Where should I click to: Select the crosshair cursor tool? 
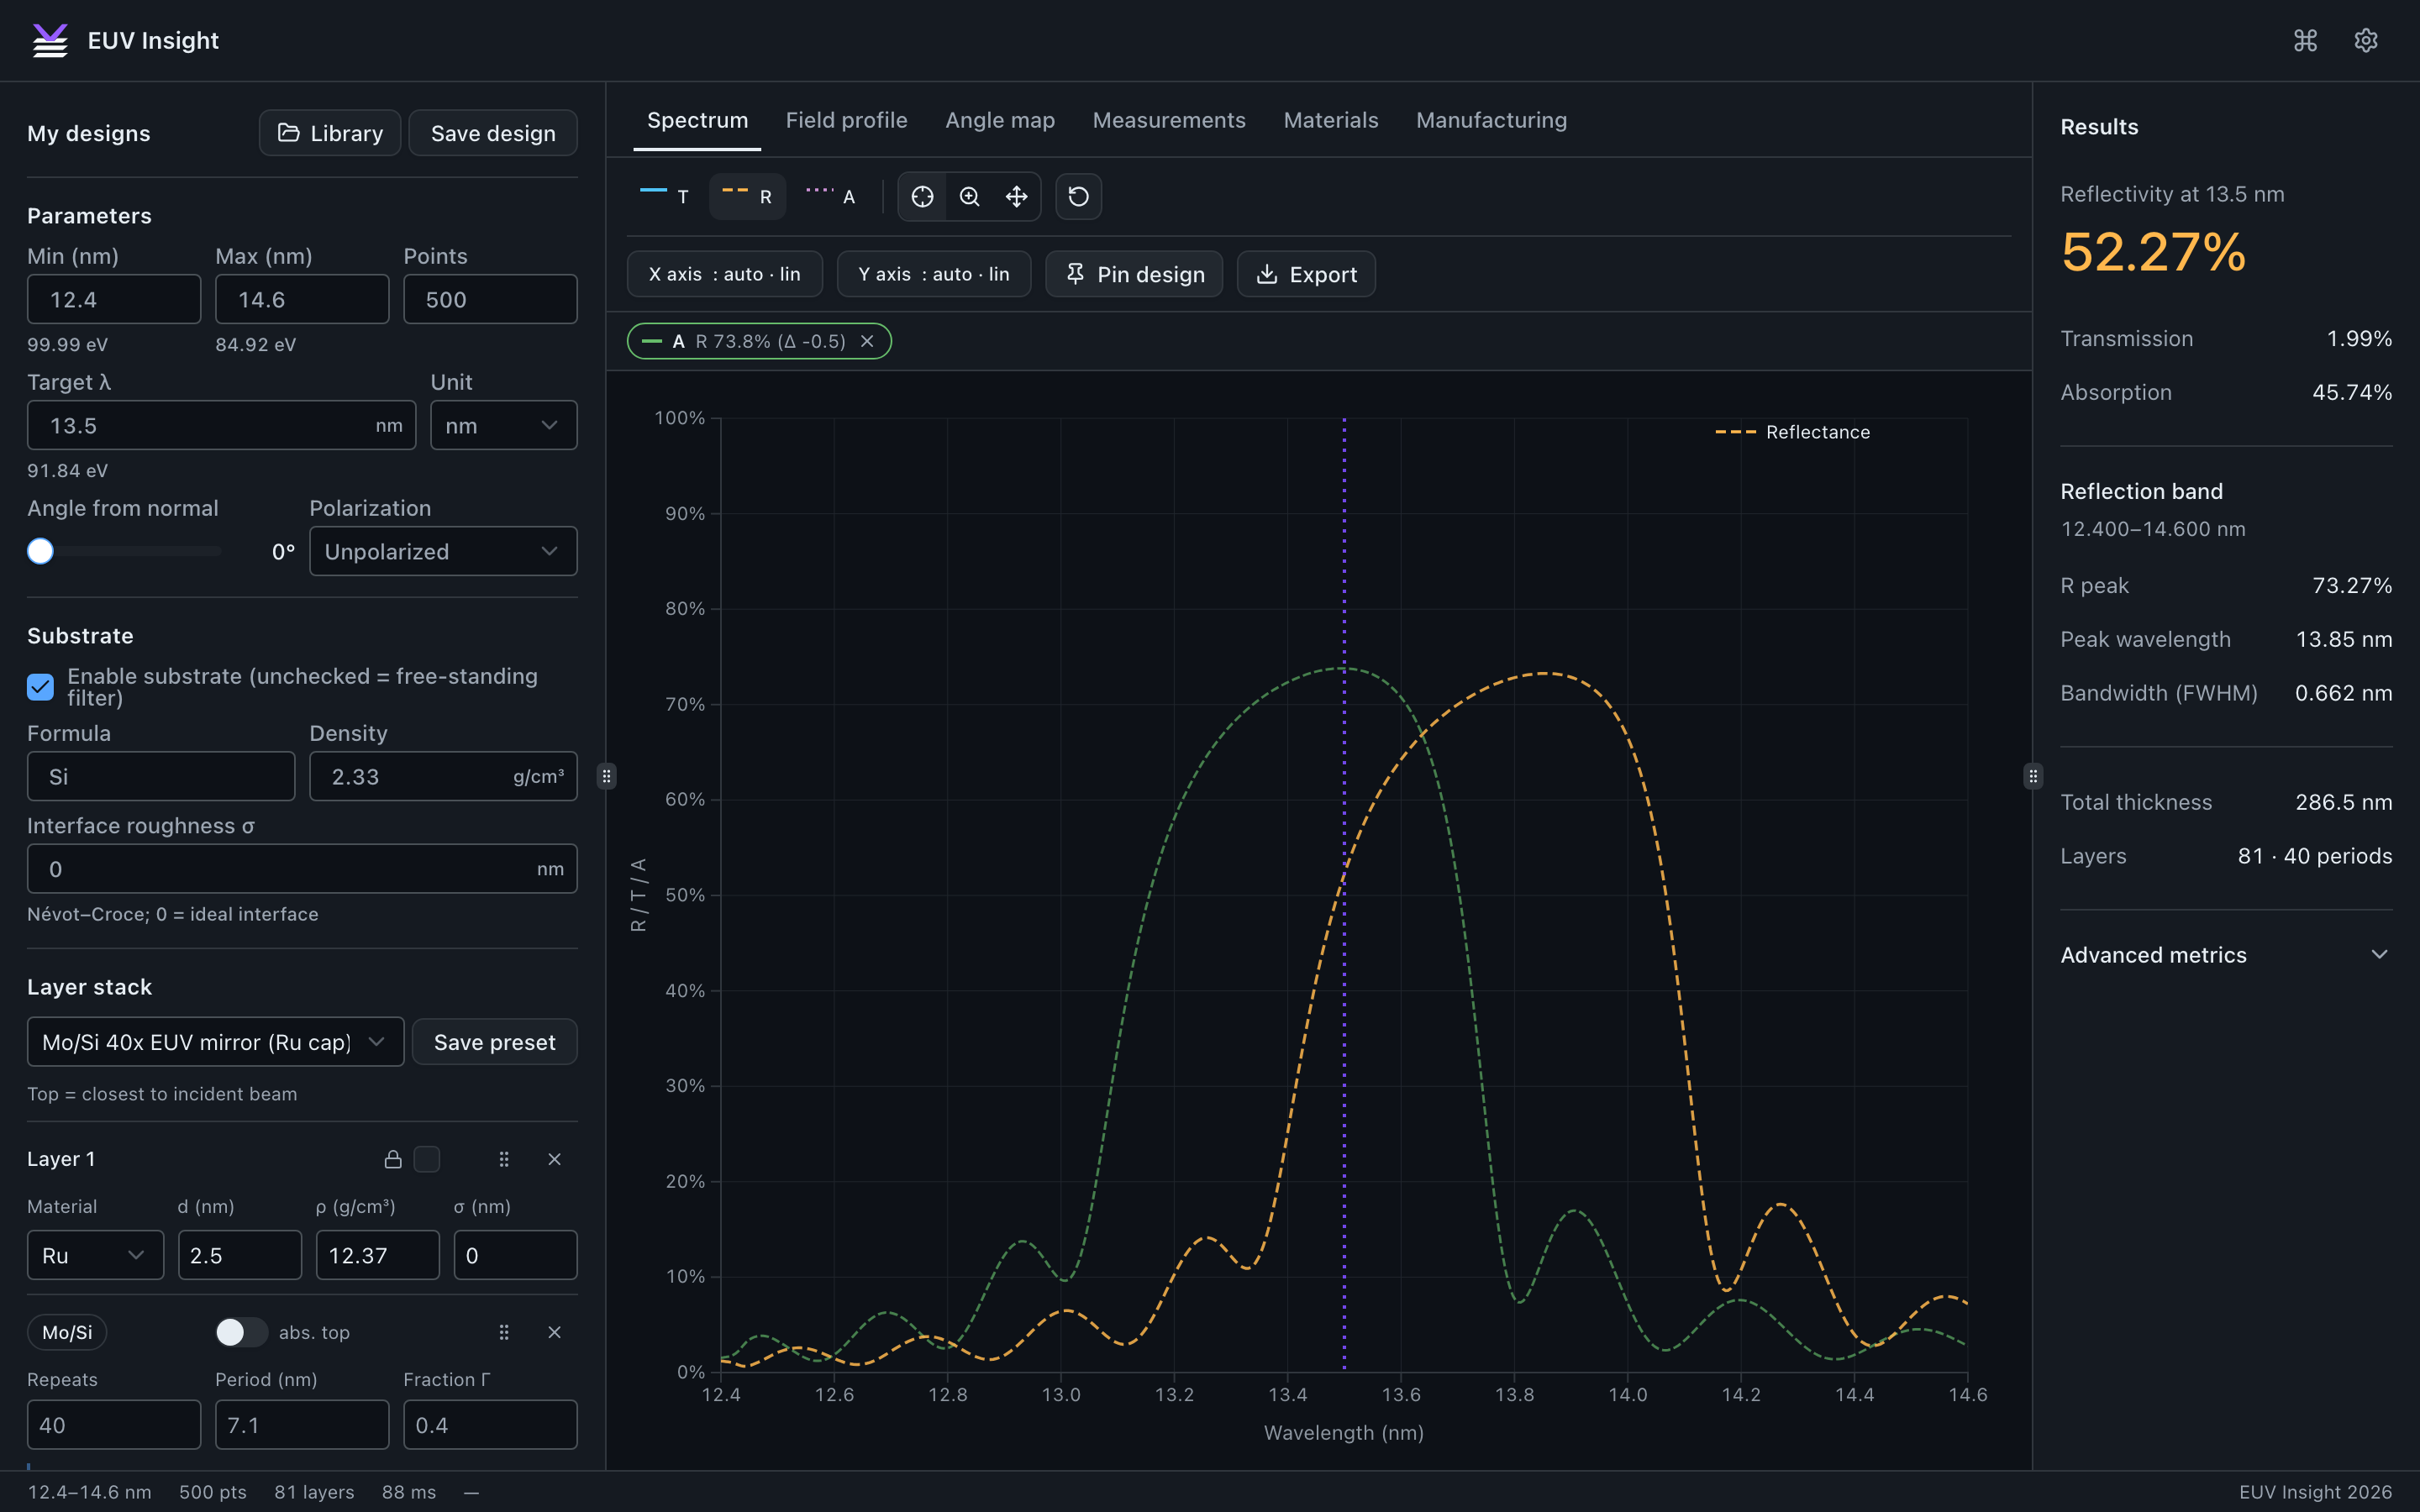click(x=922, y=196)
